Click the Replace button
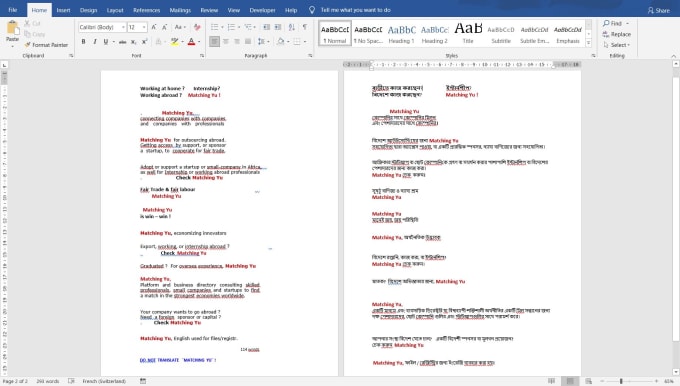 [x=617, y=34]
